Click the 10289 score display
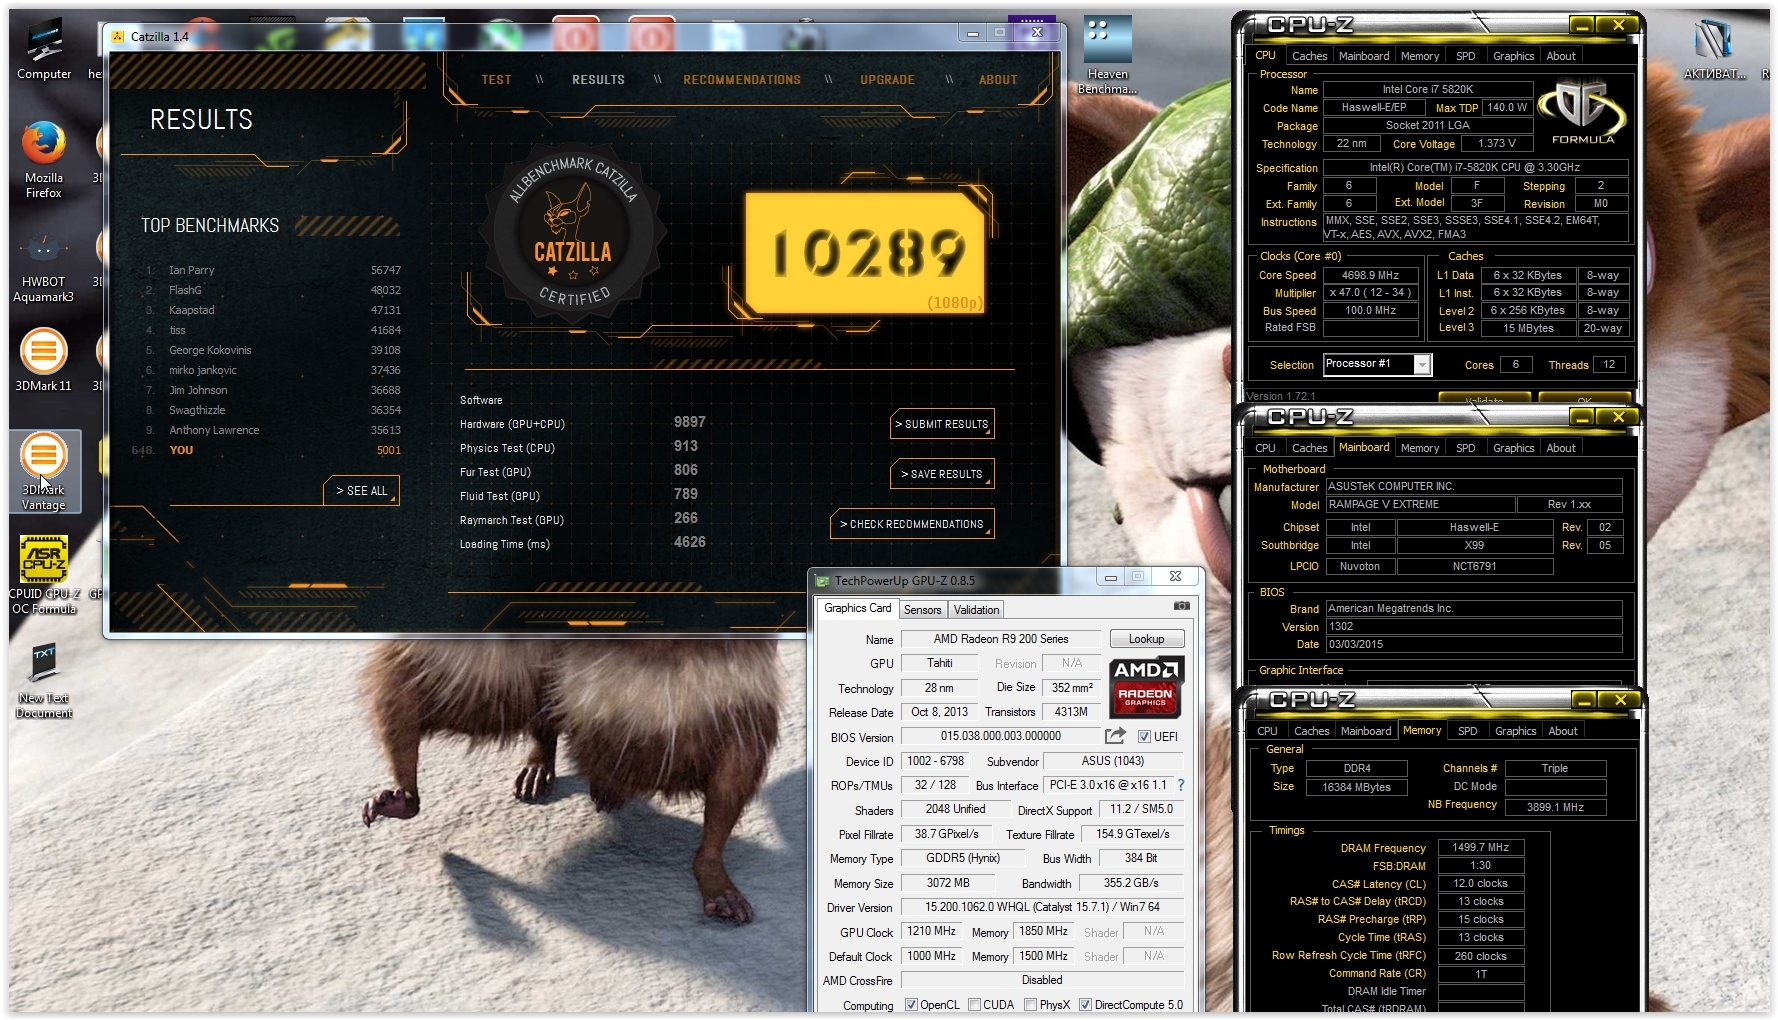Viewport: 1778px width, 1020px height. pos(866,253)
